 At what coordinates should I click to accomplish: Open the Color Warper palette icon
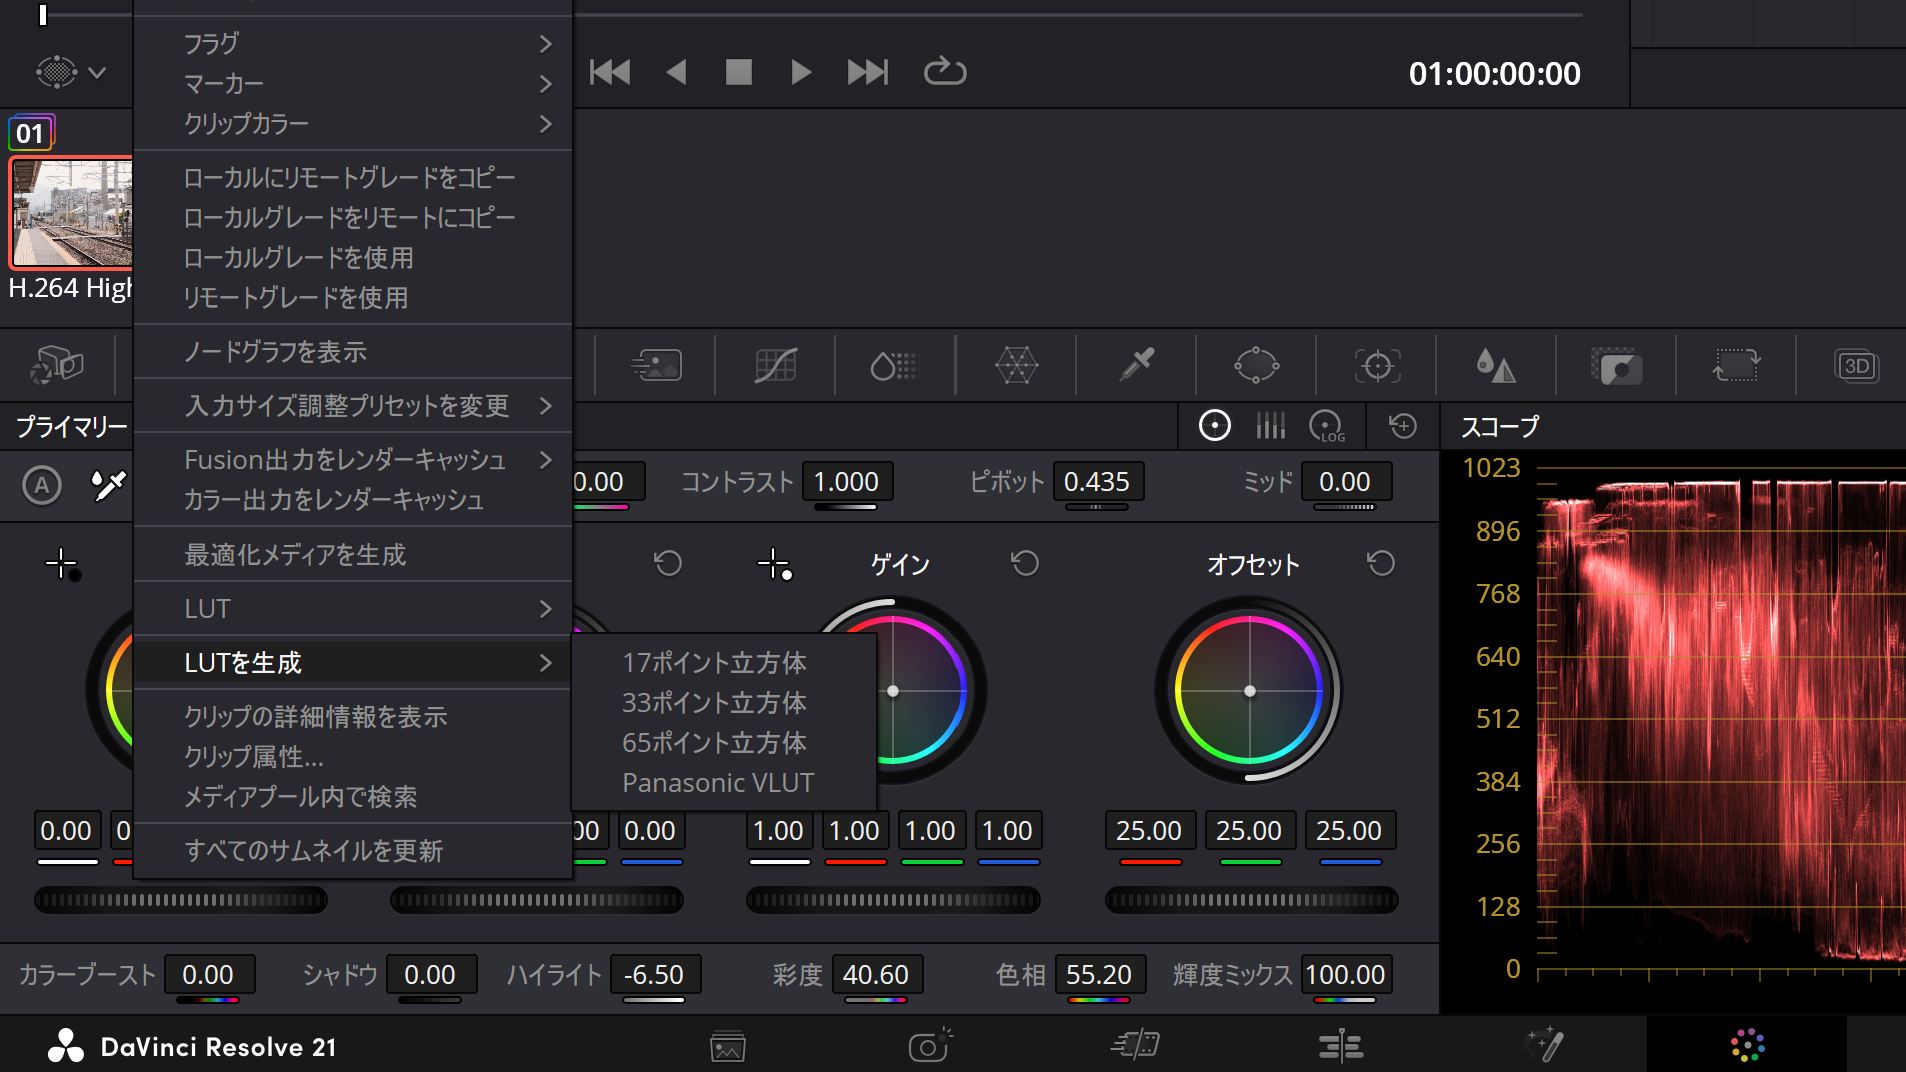pos(1017,366)
